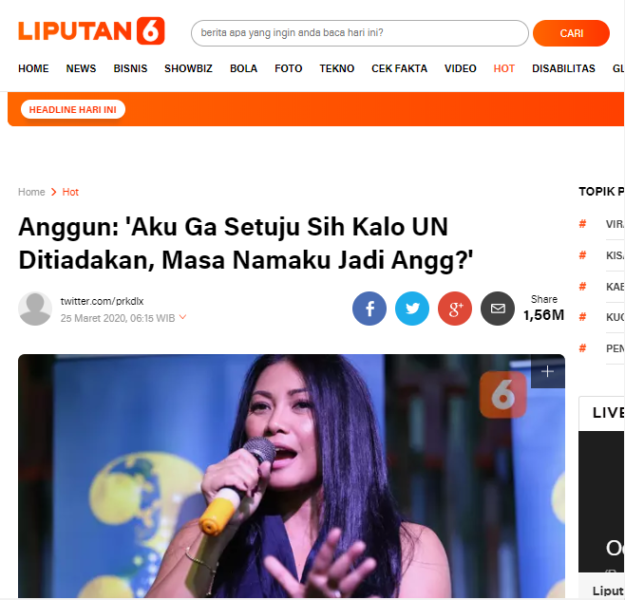
Task: Click the CARI search button
Action: pos(571,33)
